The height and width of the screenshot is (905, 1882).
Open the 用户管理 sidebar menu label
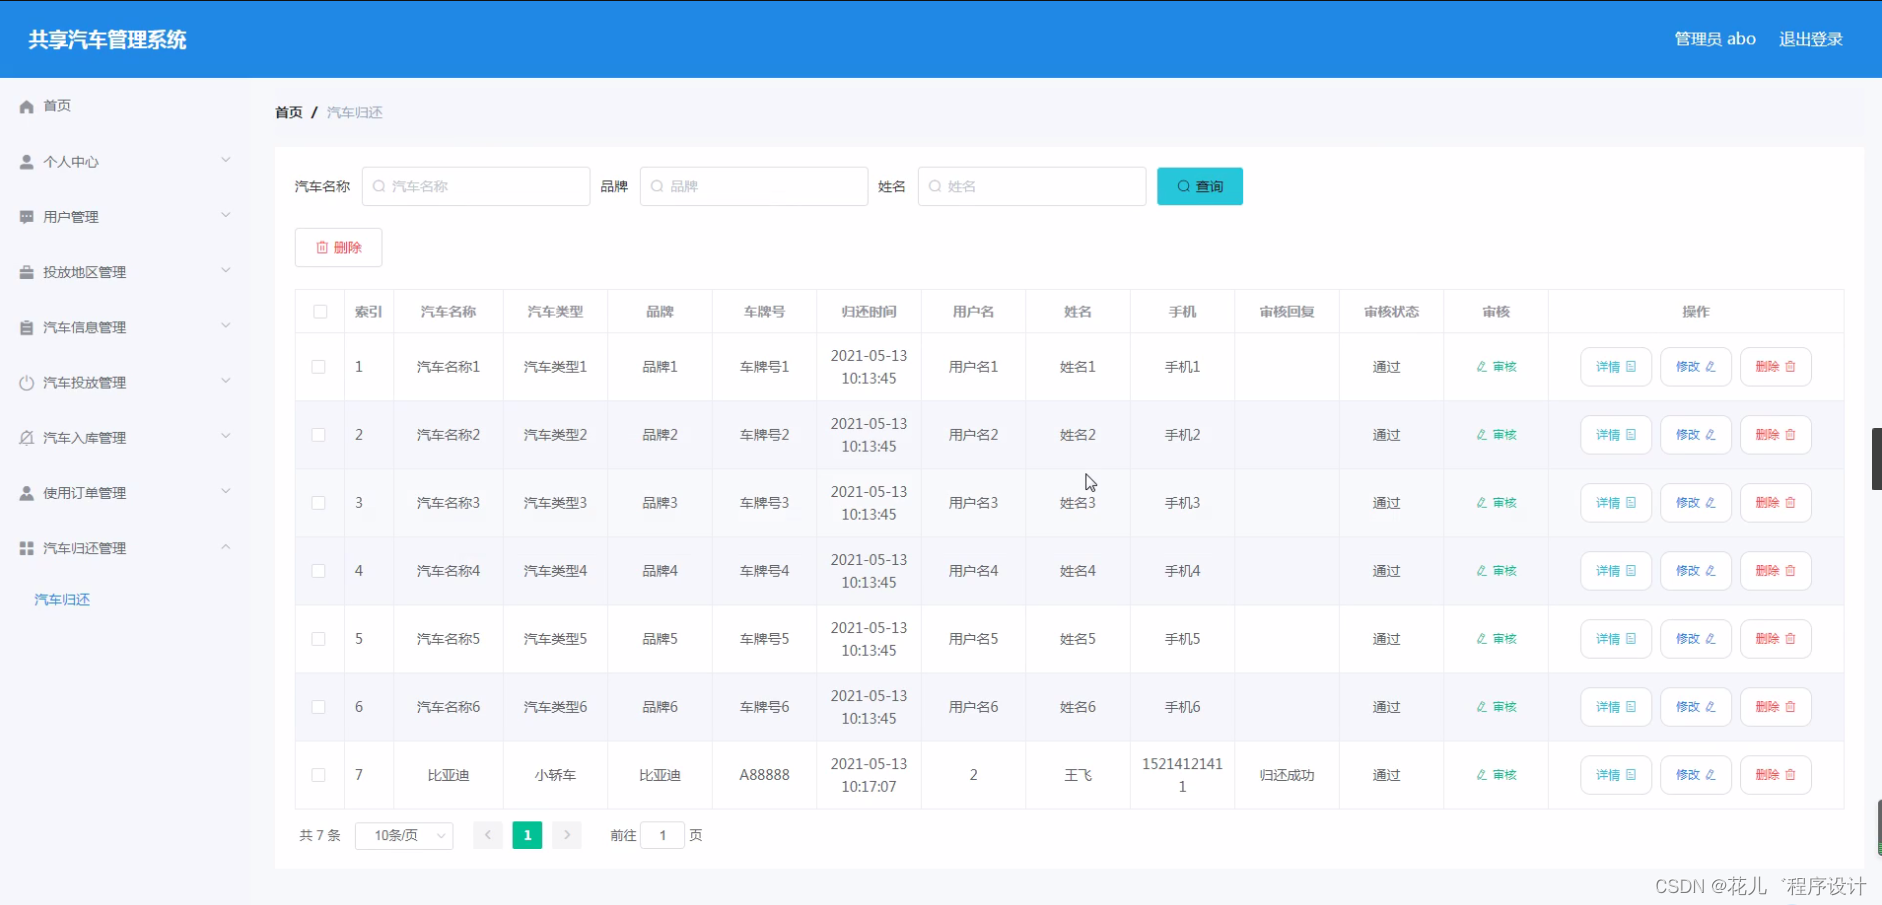(71, 217)
